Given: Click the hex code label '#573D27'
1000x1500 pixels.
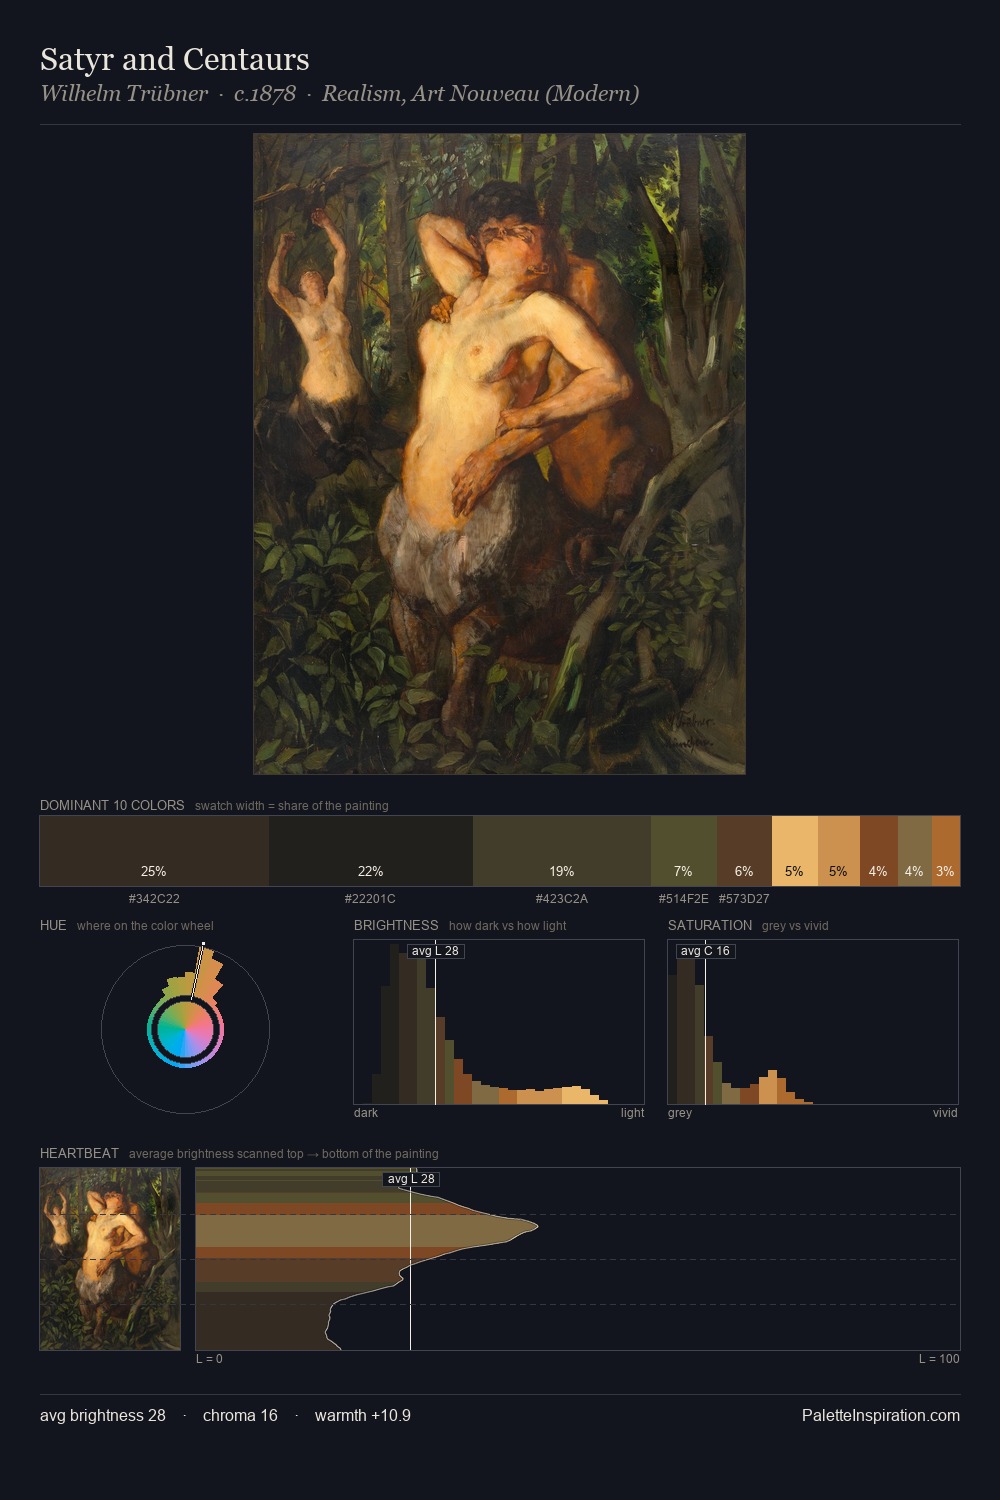Looking at the screenshot, I should (744, 898).
